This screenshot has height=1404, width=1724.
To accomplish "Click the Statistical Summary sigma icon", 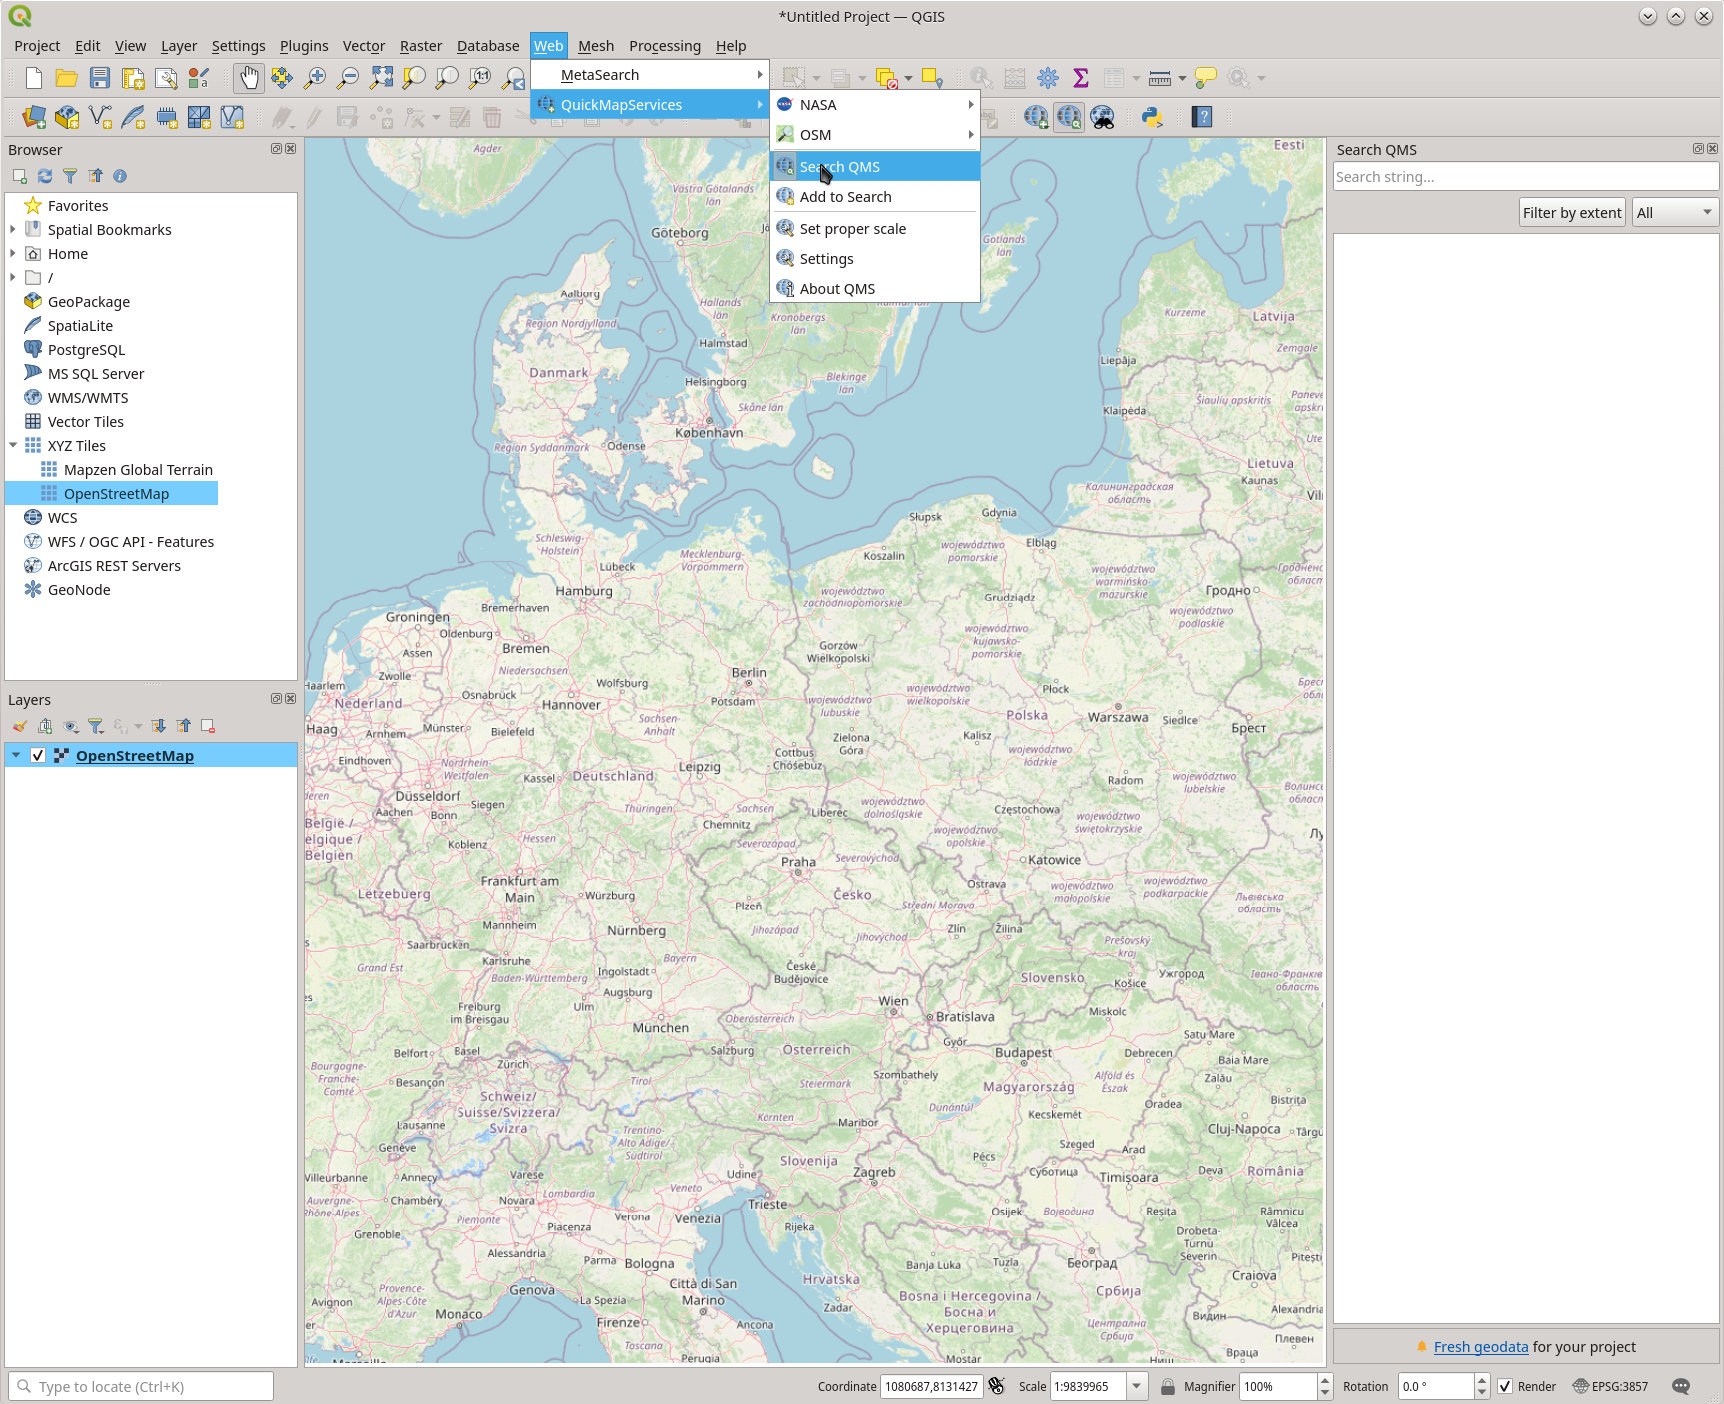I will 1081,78.
